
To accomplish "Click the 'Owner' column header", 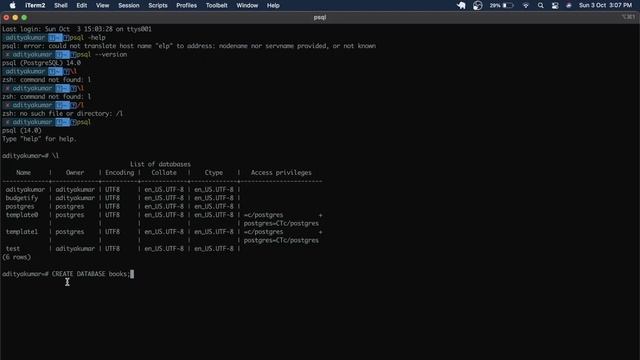I will pos(75,173).
